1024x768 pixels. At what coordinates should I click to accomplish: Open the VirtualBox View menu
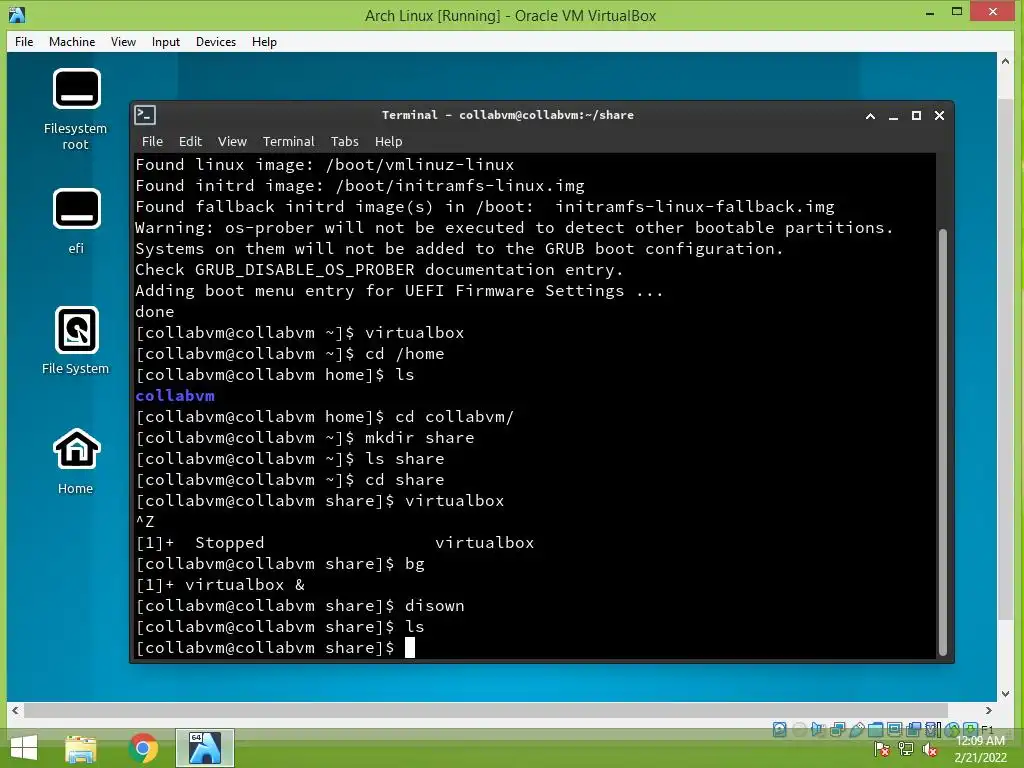pos(123,42)
